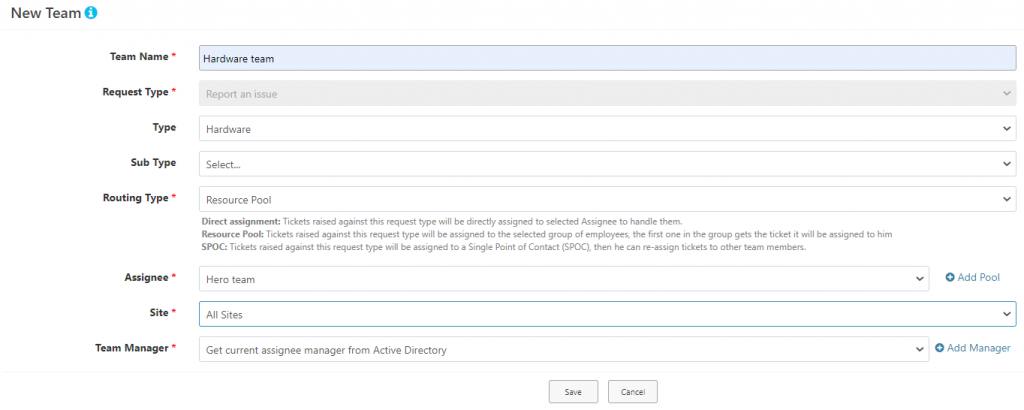1024x410 pixels.
Task: Click the Add Manager link text
Action: pos(979,348)
